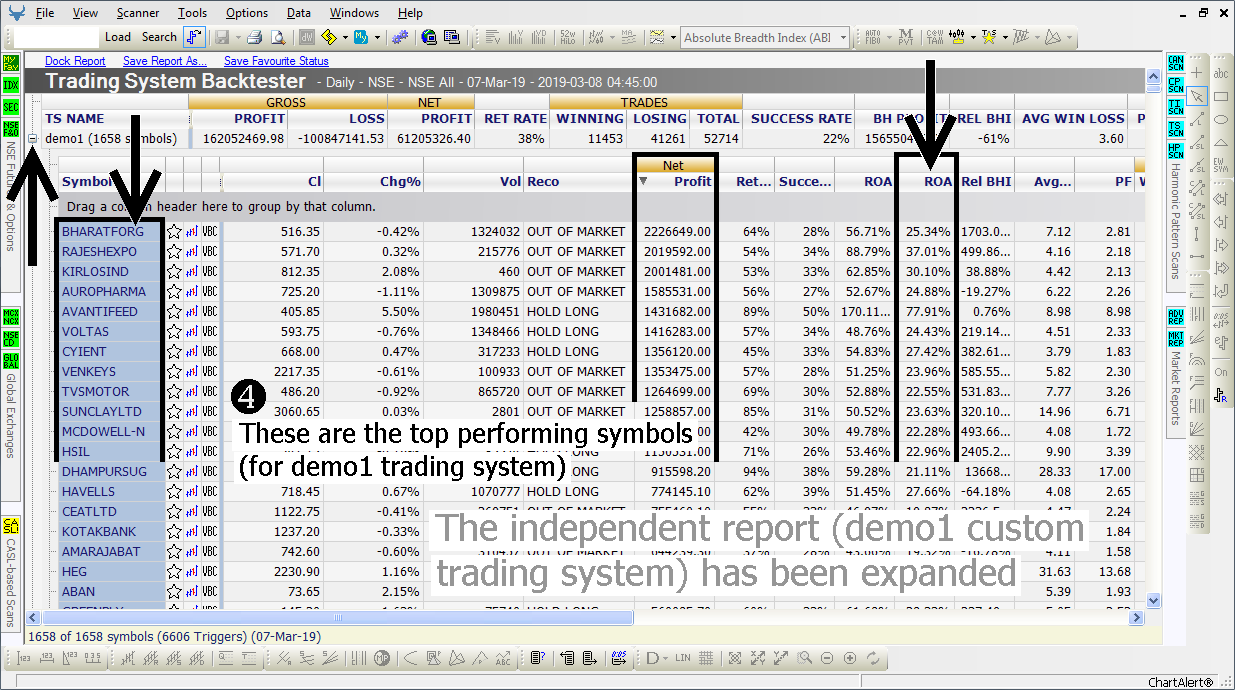The width and height of the screenshot is (1235, 690).
Task: Click the COW TAM toolbar icon
Action: 933,37
